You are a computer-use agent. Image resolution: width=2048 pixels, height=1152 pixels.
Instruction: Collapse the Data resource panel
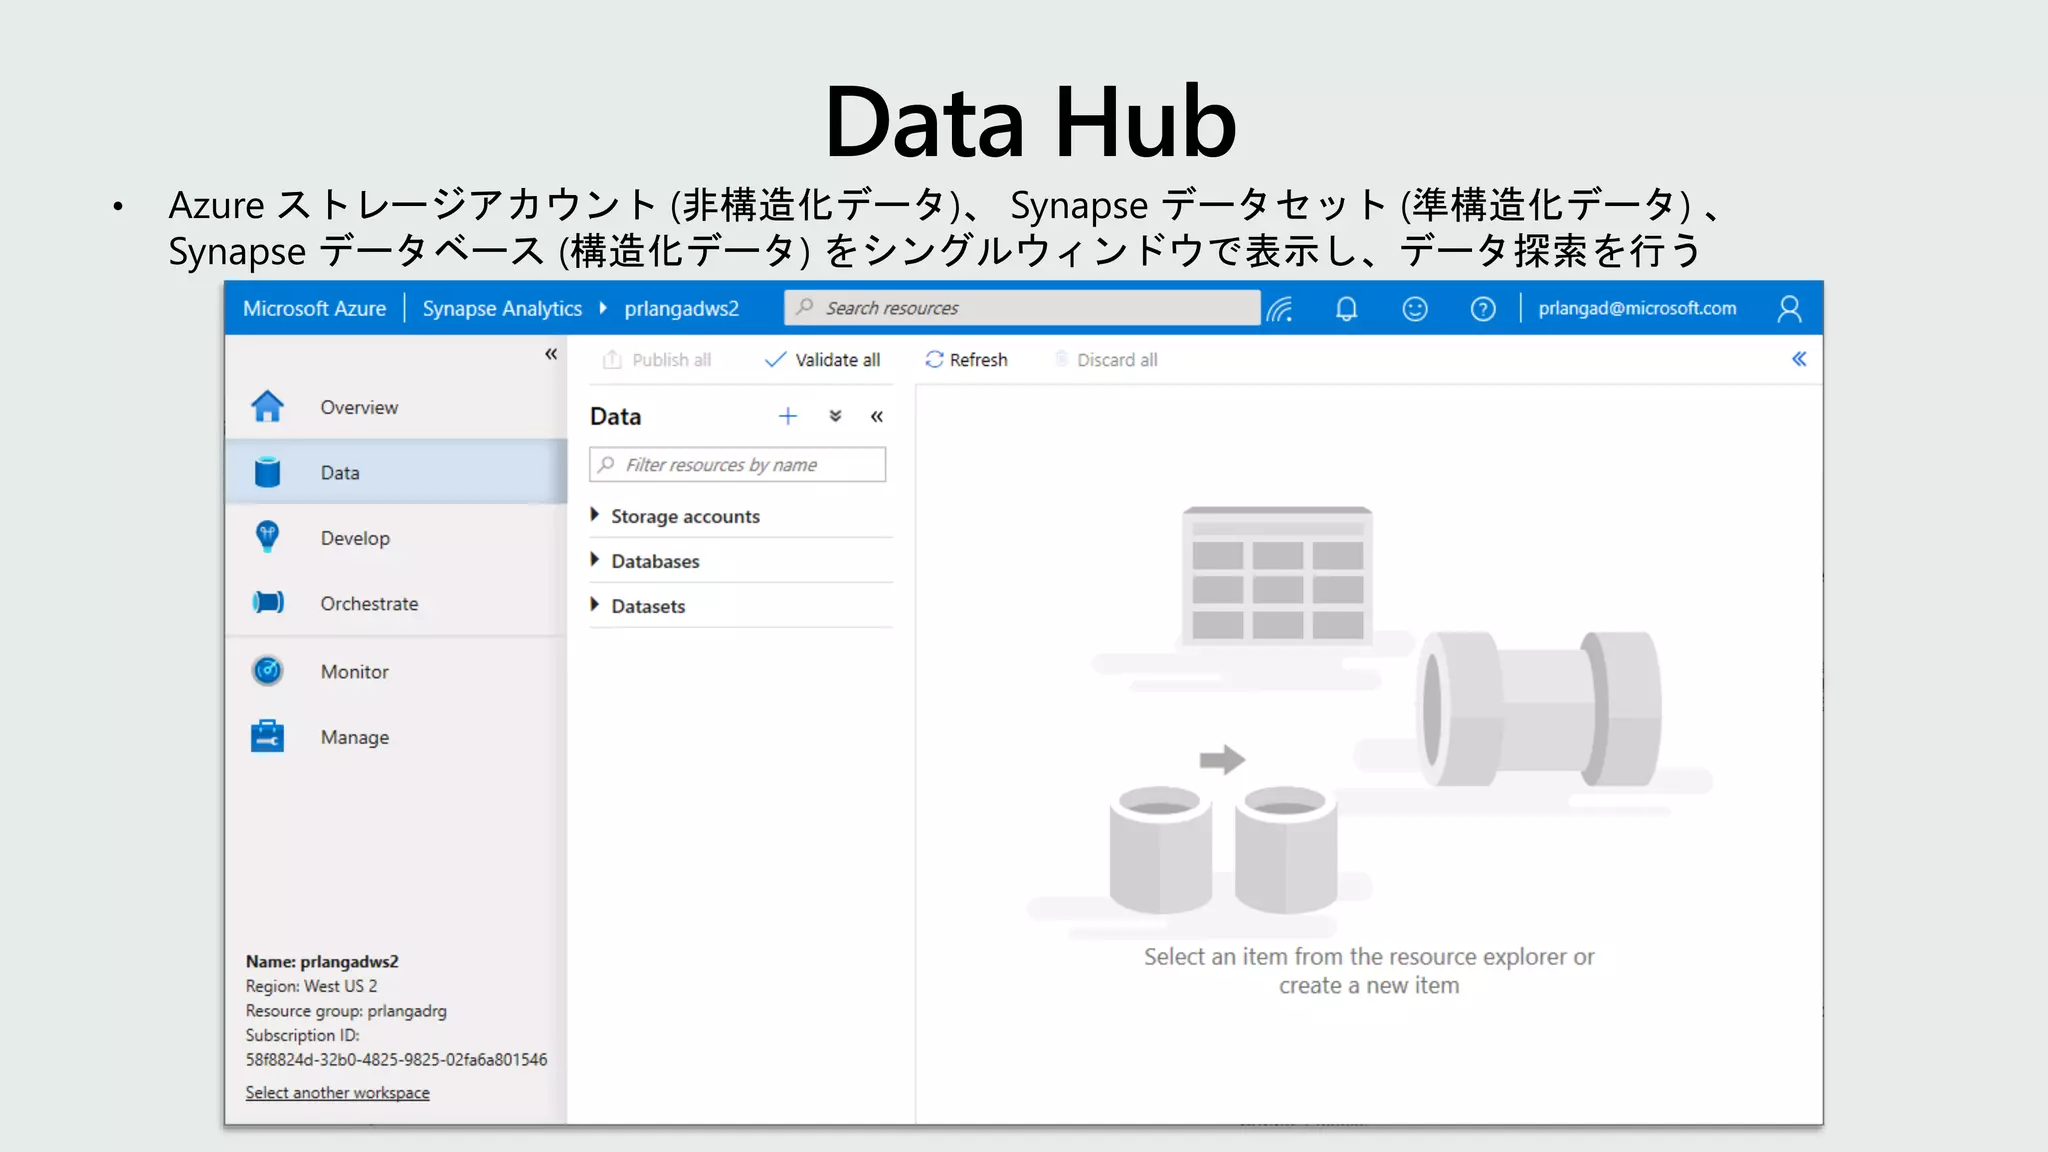pos(877,417)
